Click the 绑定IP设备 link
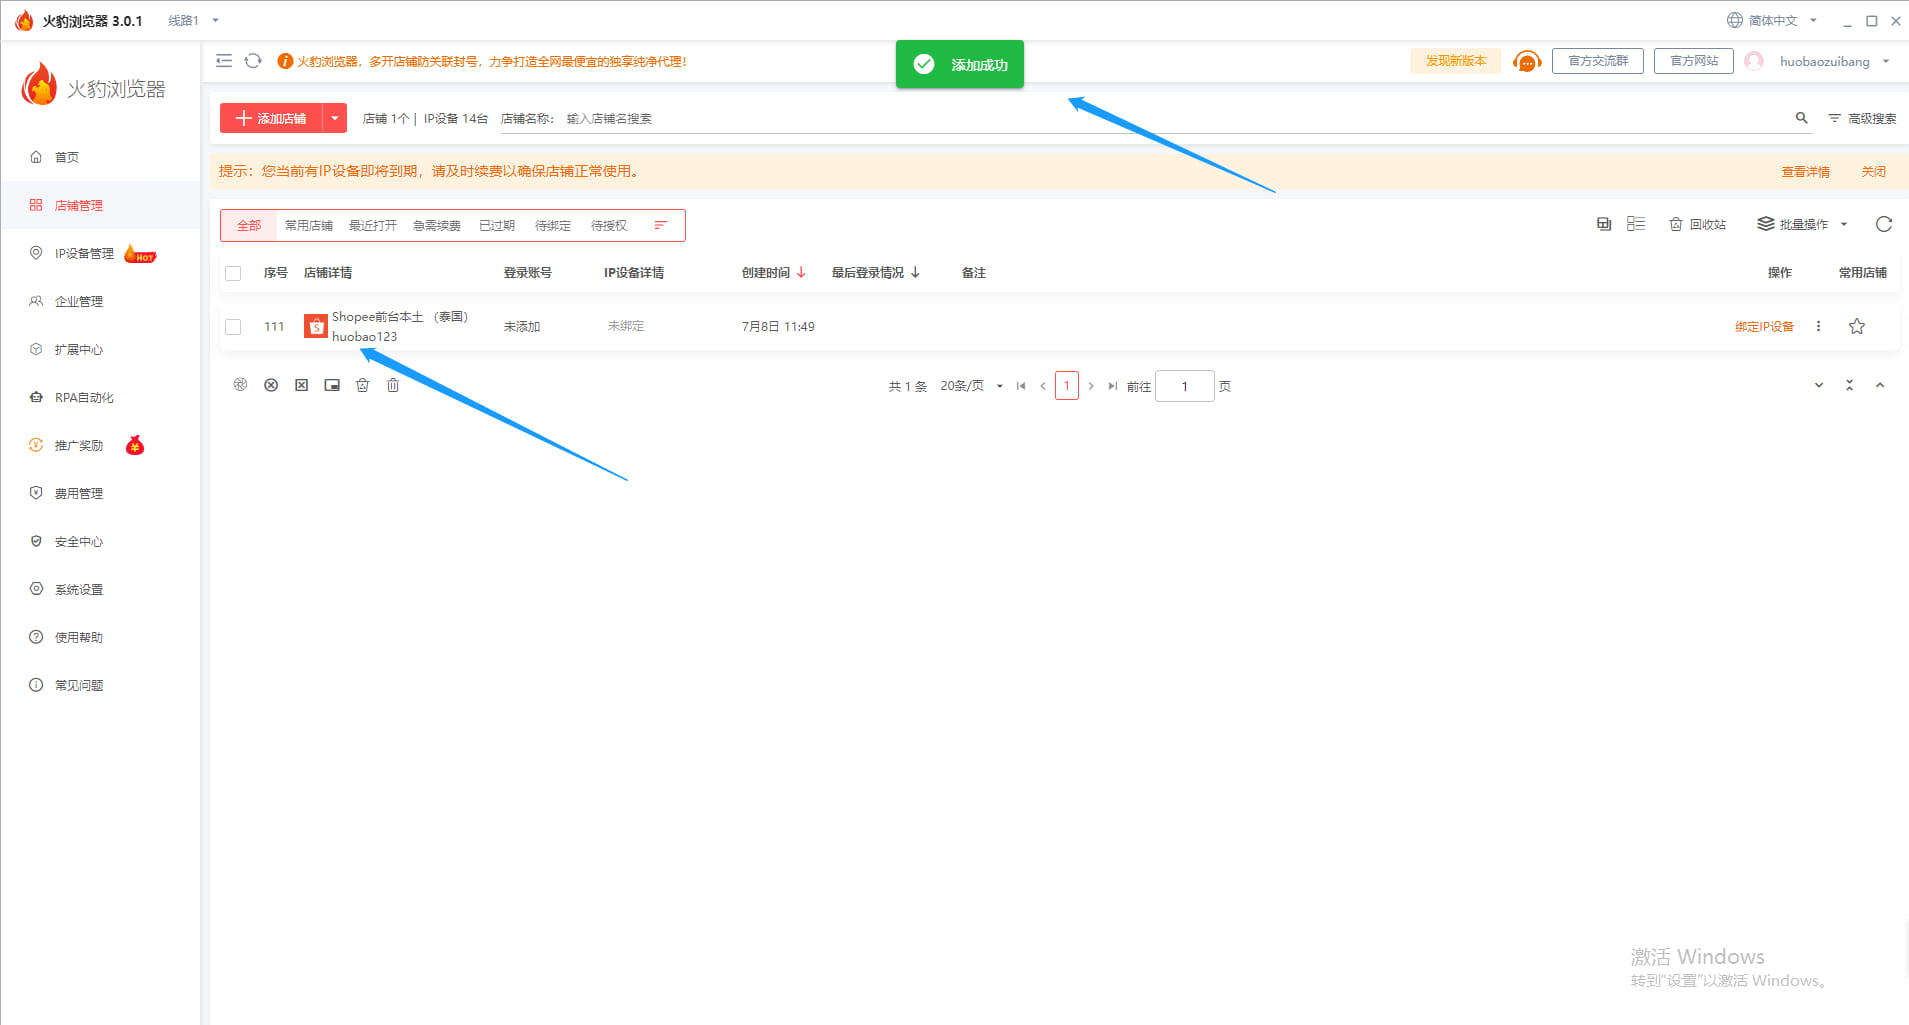Screen dimensions: 1909x1025 1764,327
